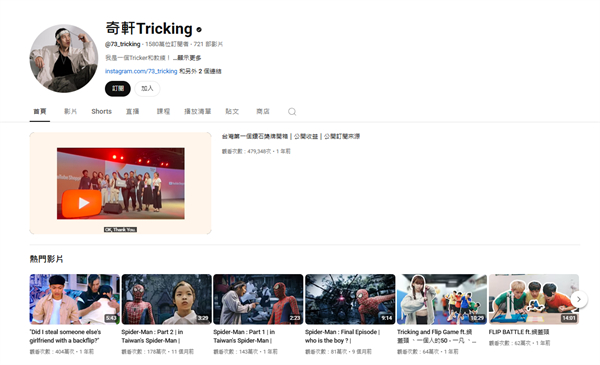Open the Spider-Man Part 2 video thumbnail

[x=166, y=299]
